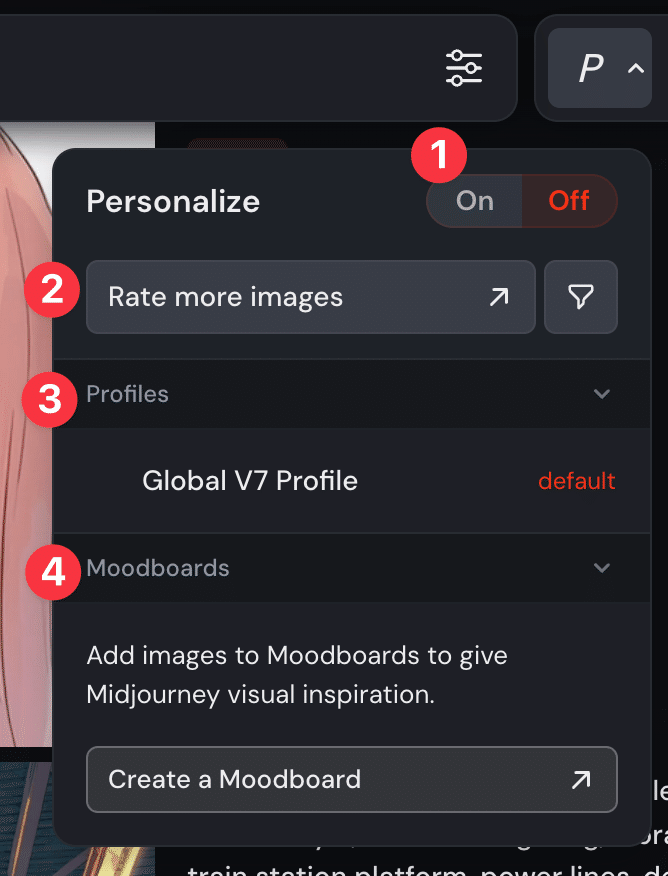Image resolution: width=668 pixels, height=876 pixels.
Task: Click the arrow icon on Create a Moodboard
Action: pos(581,779)
